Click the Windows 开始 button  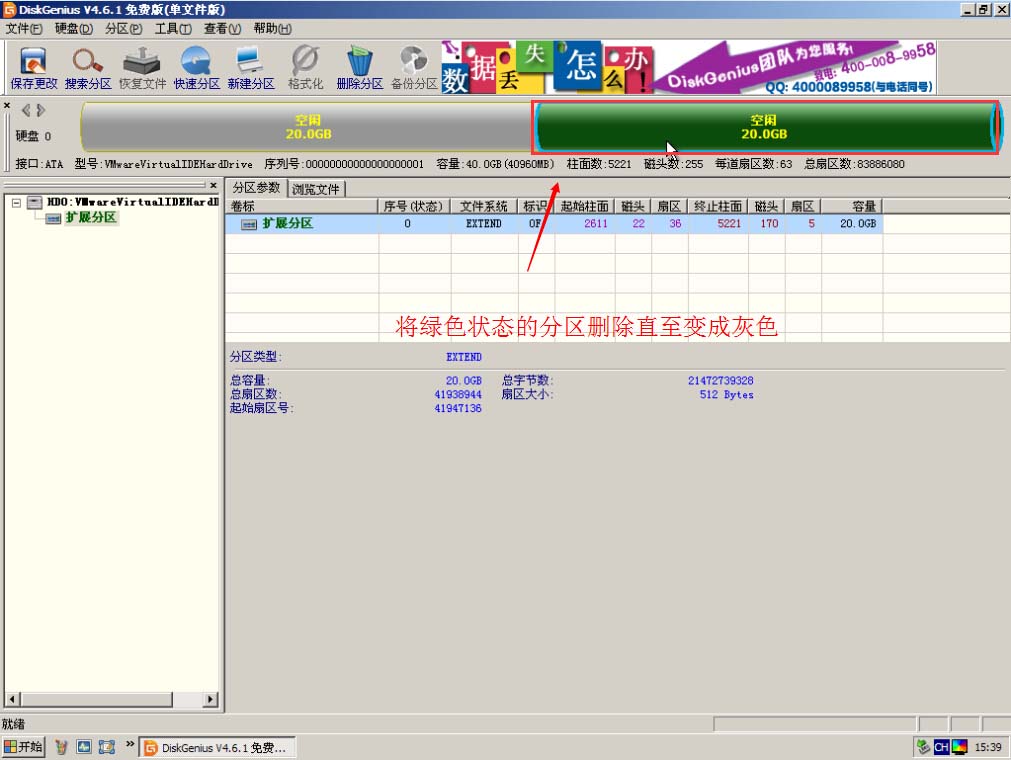[x=22, y=746]
